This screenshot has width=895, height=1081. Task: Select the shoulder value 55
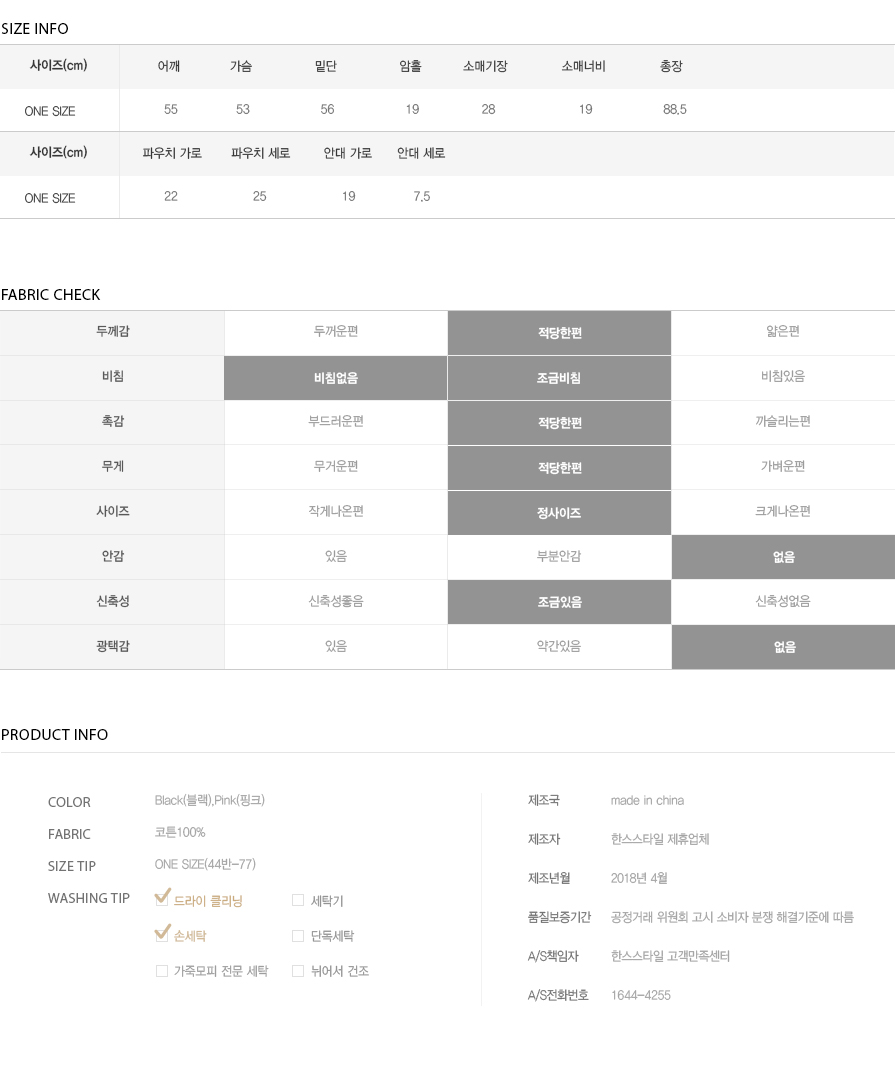point(171,110)
